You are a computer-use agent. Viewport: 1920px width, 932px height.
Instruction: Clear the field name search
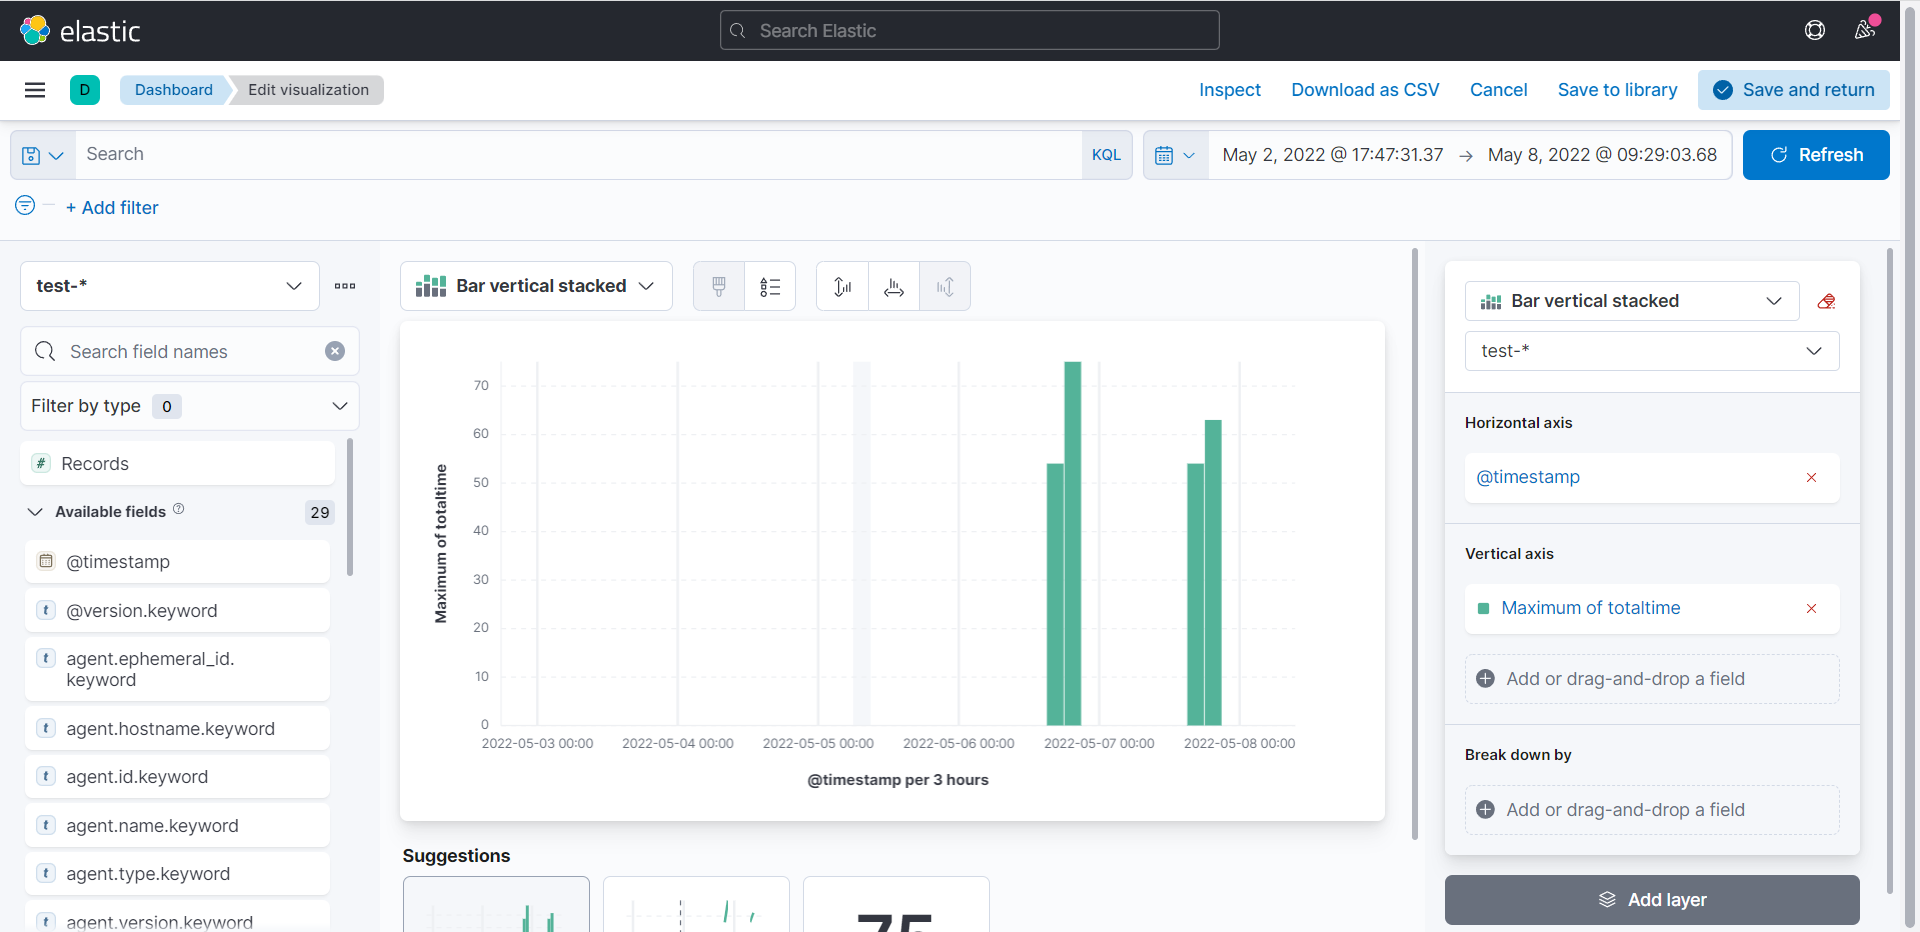point(335,351)
